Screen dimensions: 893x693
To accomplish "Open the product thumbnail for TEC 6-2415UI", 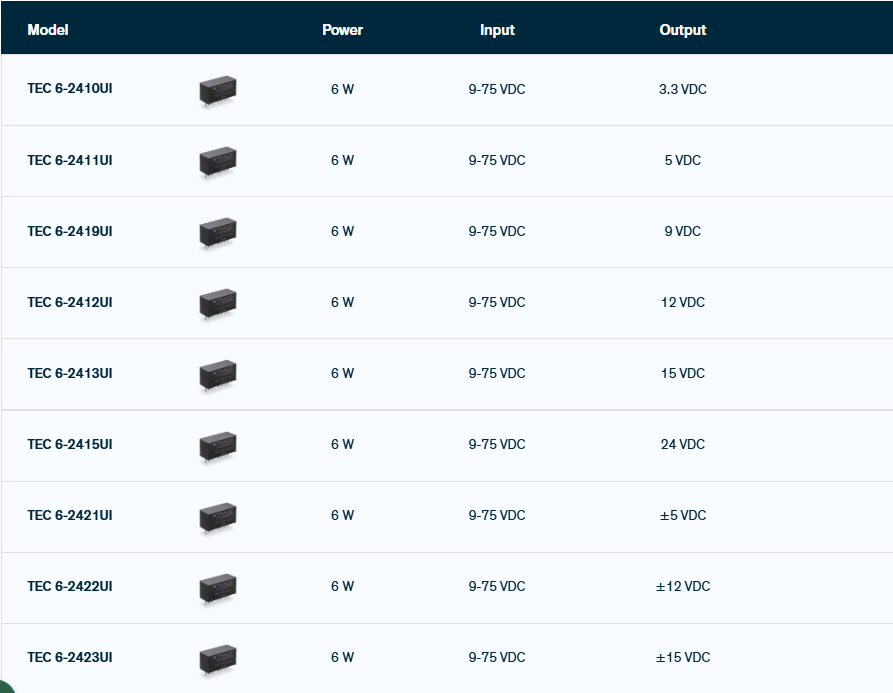I will point(218,446).
